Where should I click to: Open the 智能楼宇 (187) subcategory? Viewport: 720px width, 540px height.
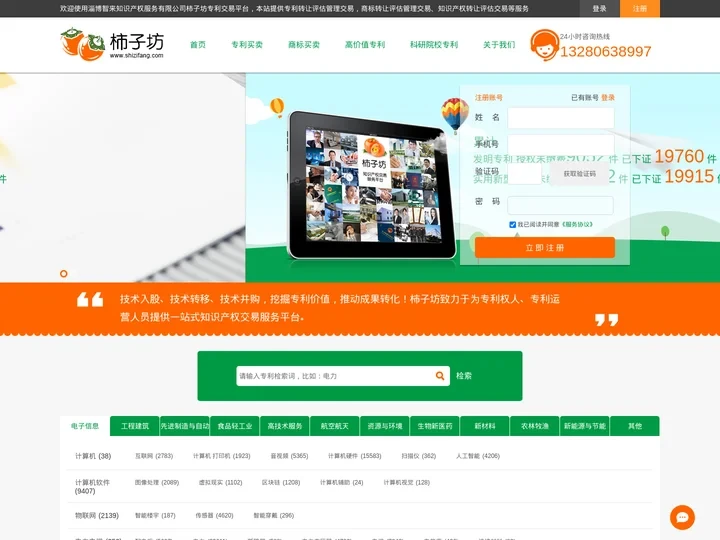pyautogui.click(x=155, y=516)
